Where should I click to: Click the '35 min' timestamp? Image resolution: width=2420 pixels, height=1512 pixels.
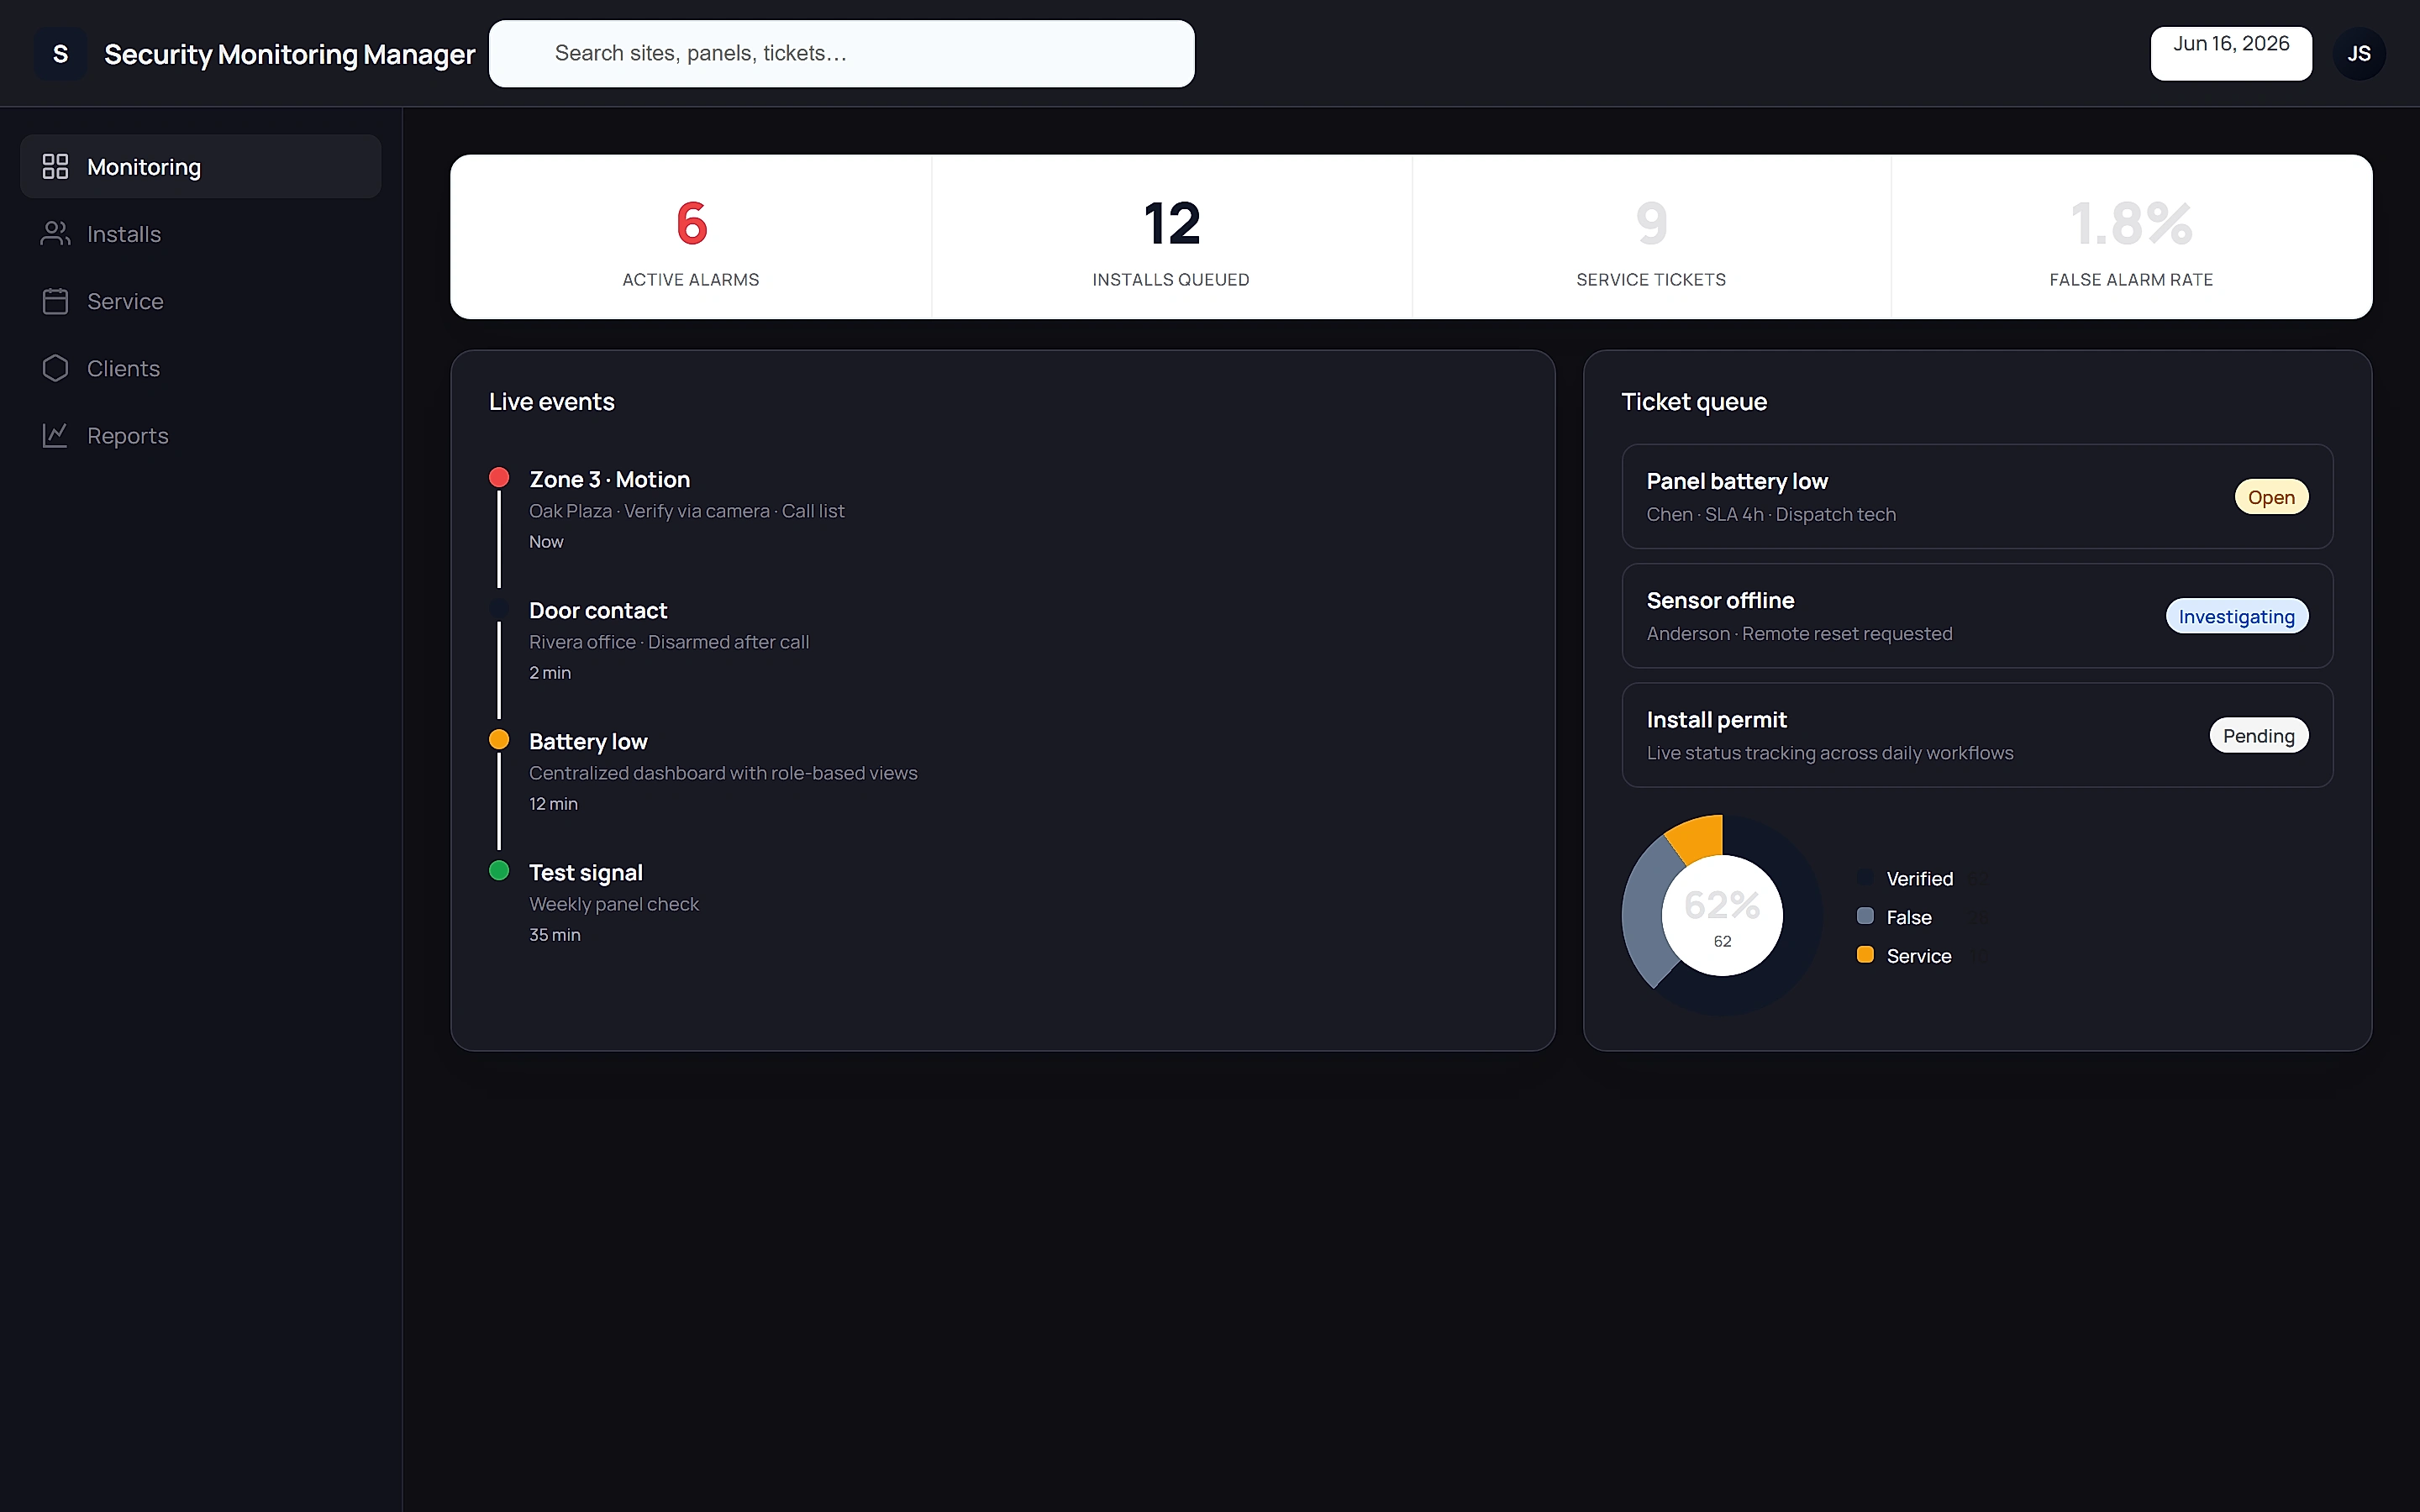(555, 935)
